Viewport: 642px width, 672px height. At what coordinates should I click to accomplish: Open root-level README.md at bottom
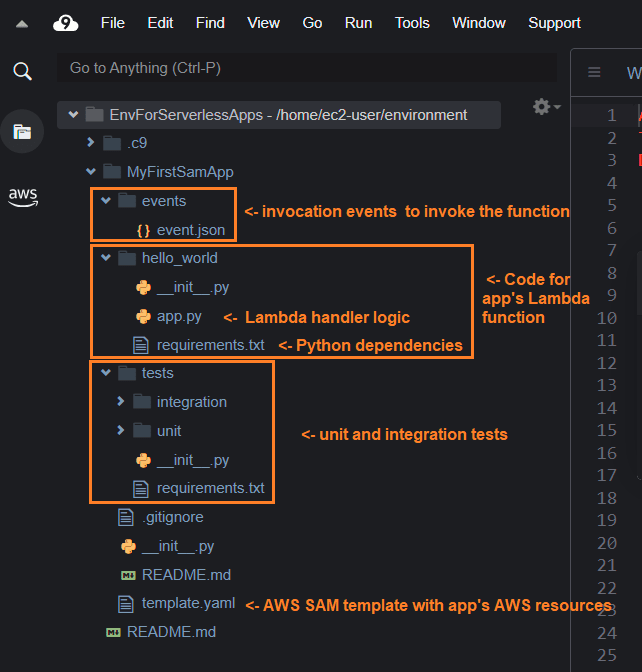(171, 632)
